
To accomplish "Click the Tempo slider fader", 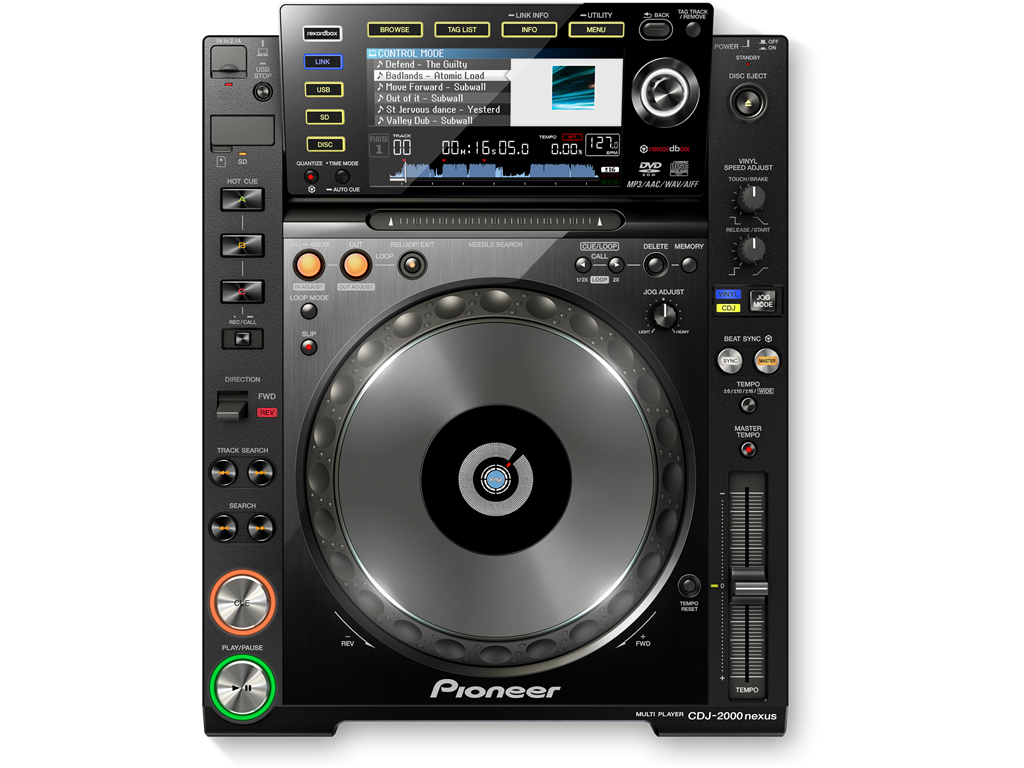I will 748,586.
